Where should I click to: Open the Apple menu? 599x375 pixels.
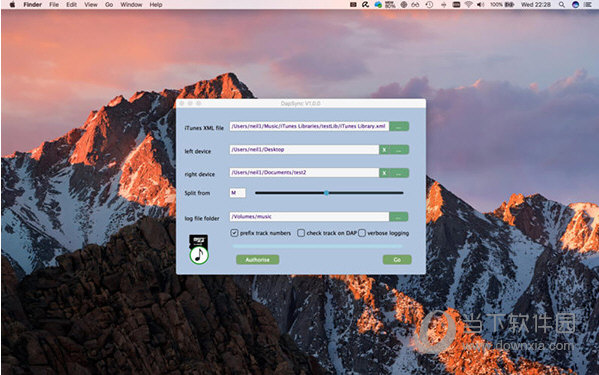(x=12, y=5)
